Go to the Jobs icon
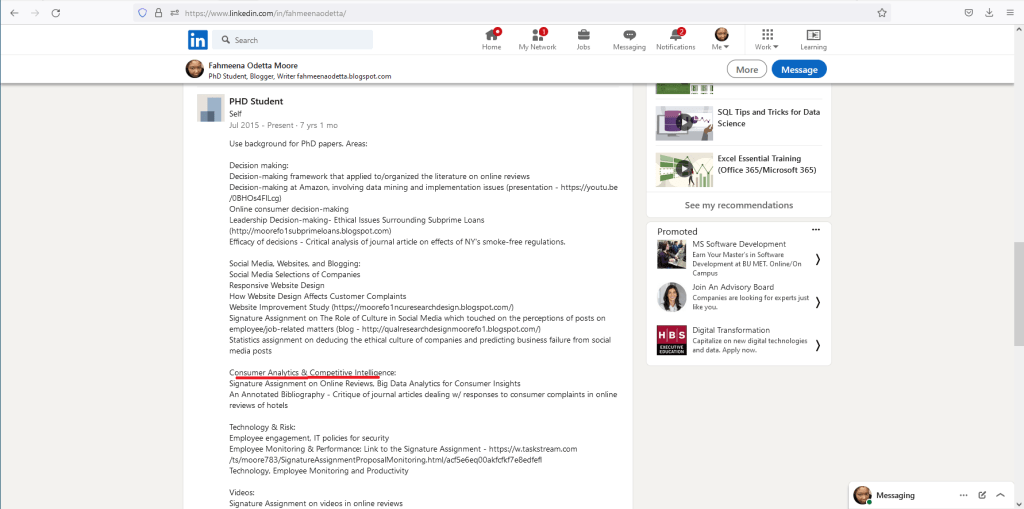Screen dimensions: 1024x509 click(x=583, y=35)
